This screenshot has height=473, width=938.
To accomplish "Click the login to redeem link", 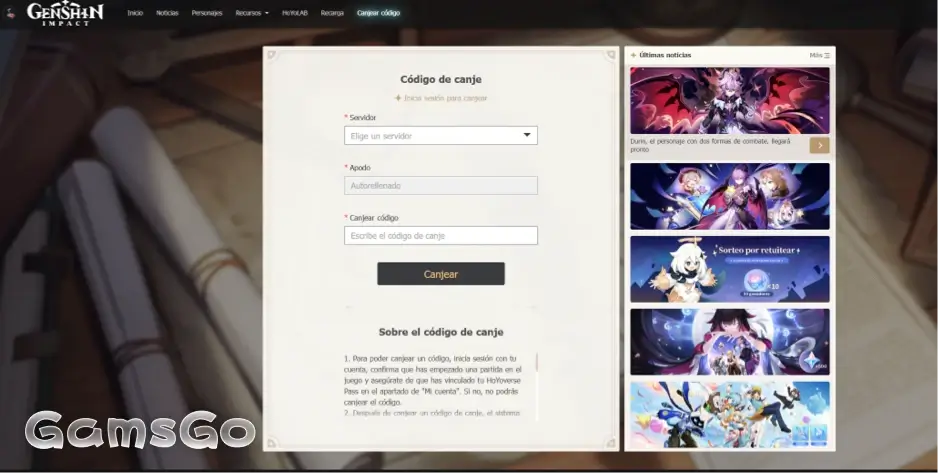I will [446, 98].
